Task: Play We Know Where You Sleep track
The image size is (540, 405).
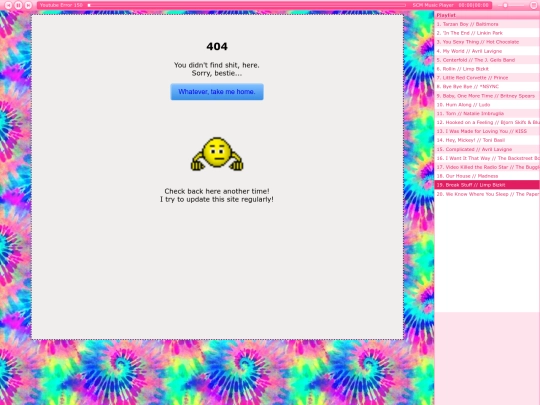Action: pyautogui.click(x=487, y=194)
